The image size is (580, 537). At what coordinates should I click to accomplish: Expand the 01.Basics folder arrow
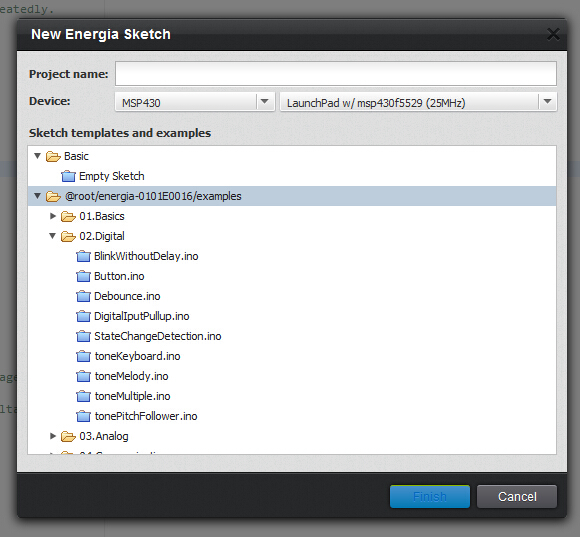click(53, 216)
